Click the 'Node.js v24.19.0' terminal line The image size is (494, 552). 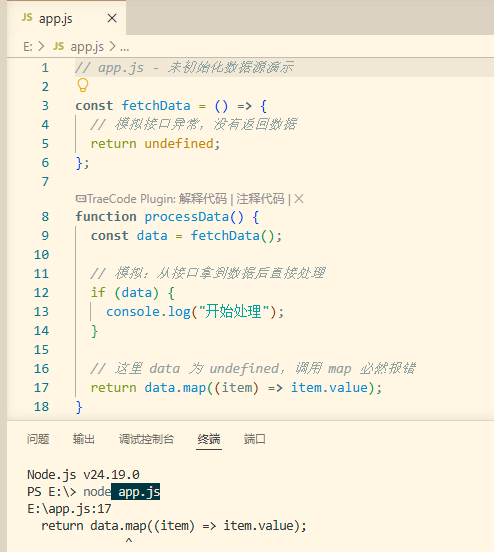pos(83,475)
